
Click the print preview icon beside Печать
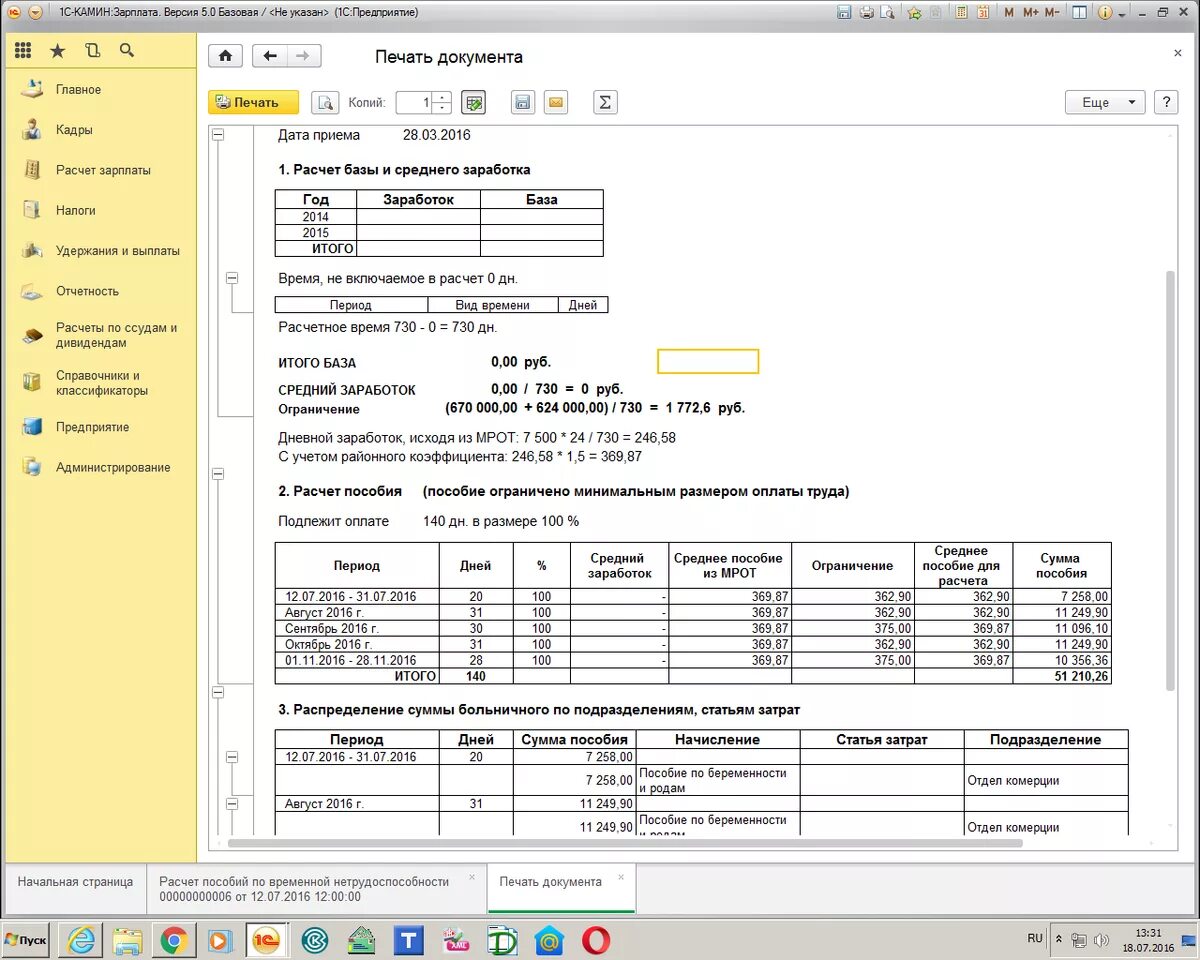coord(325,102)
